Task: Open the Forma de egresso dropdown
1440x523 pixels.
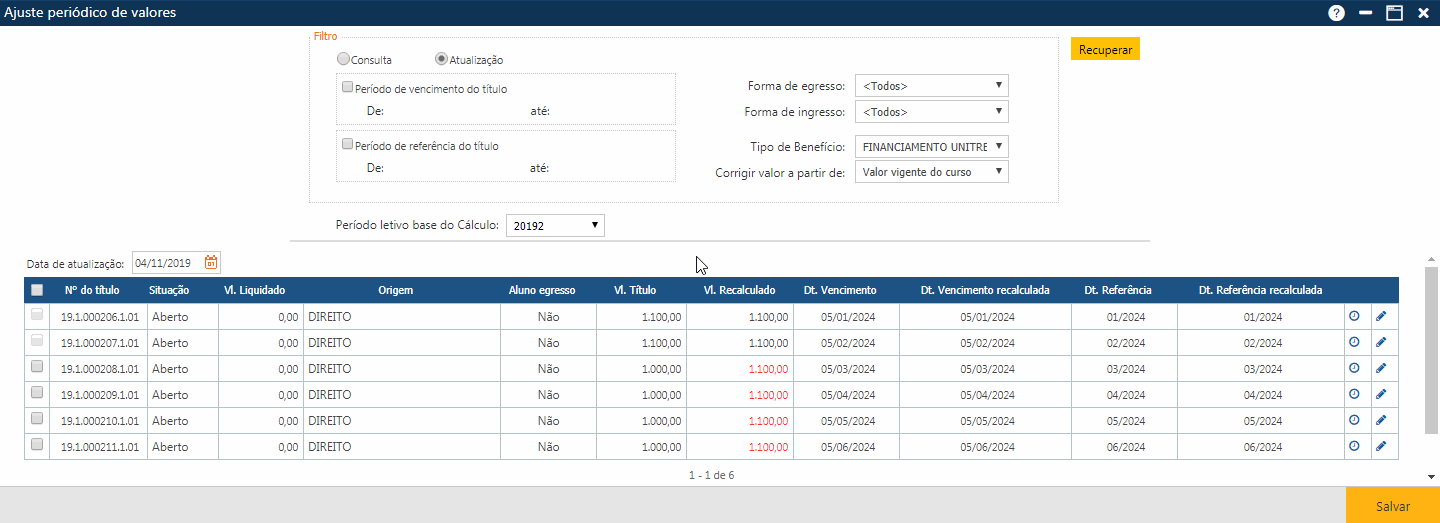Action: coord(931,86)
